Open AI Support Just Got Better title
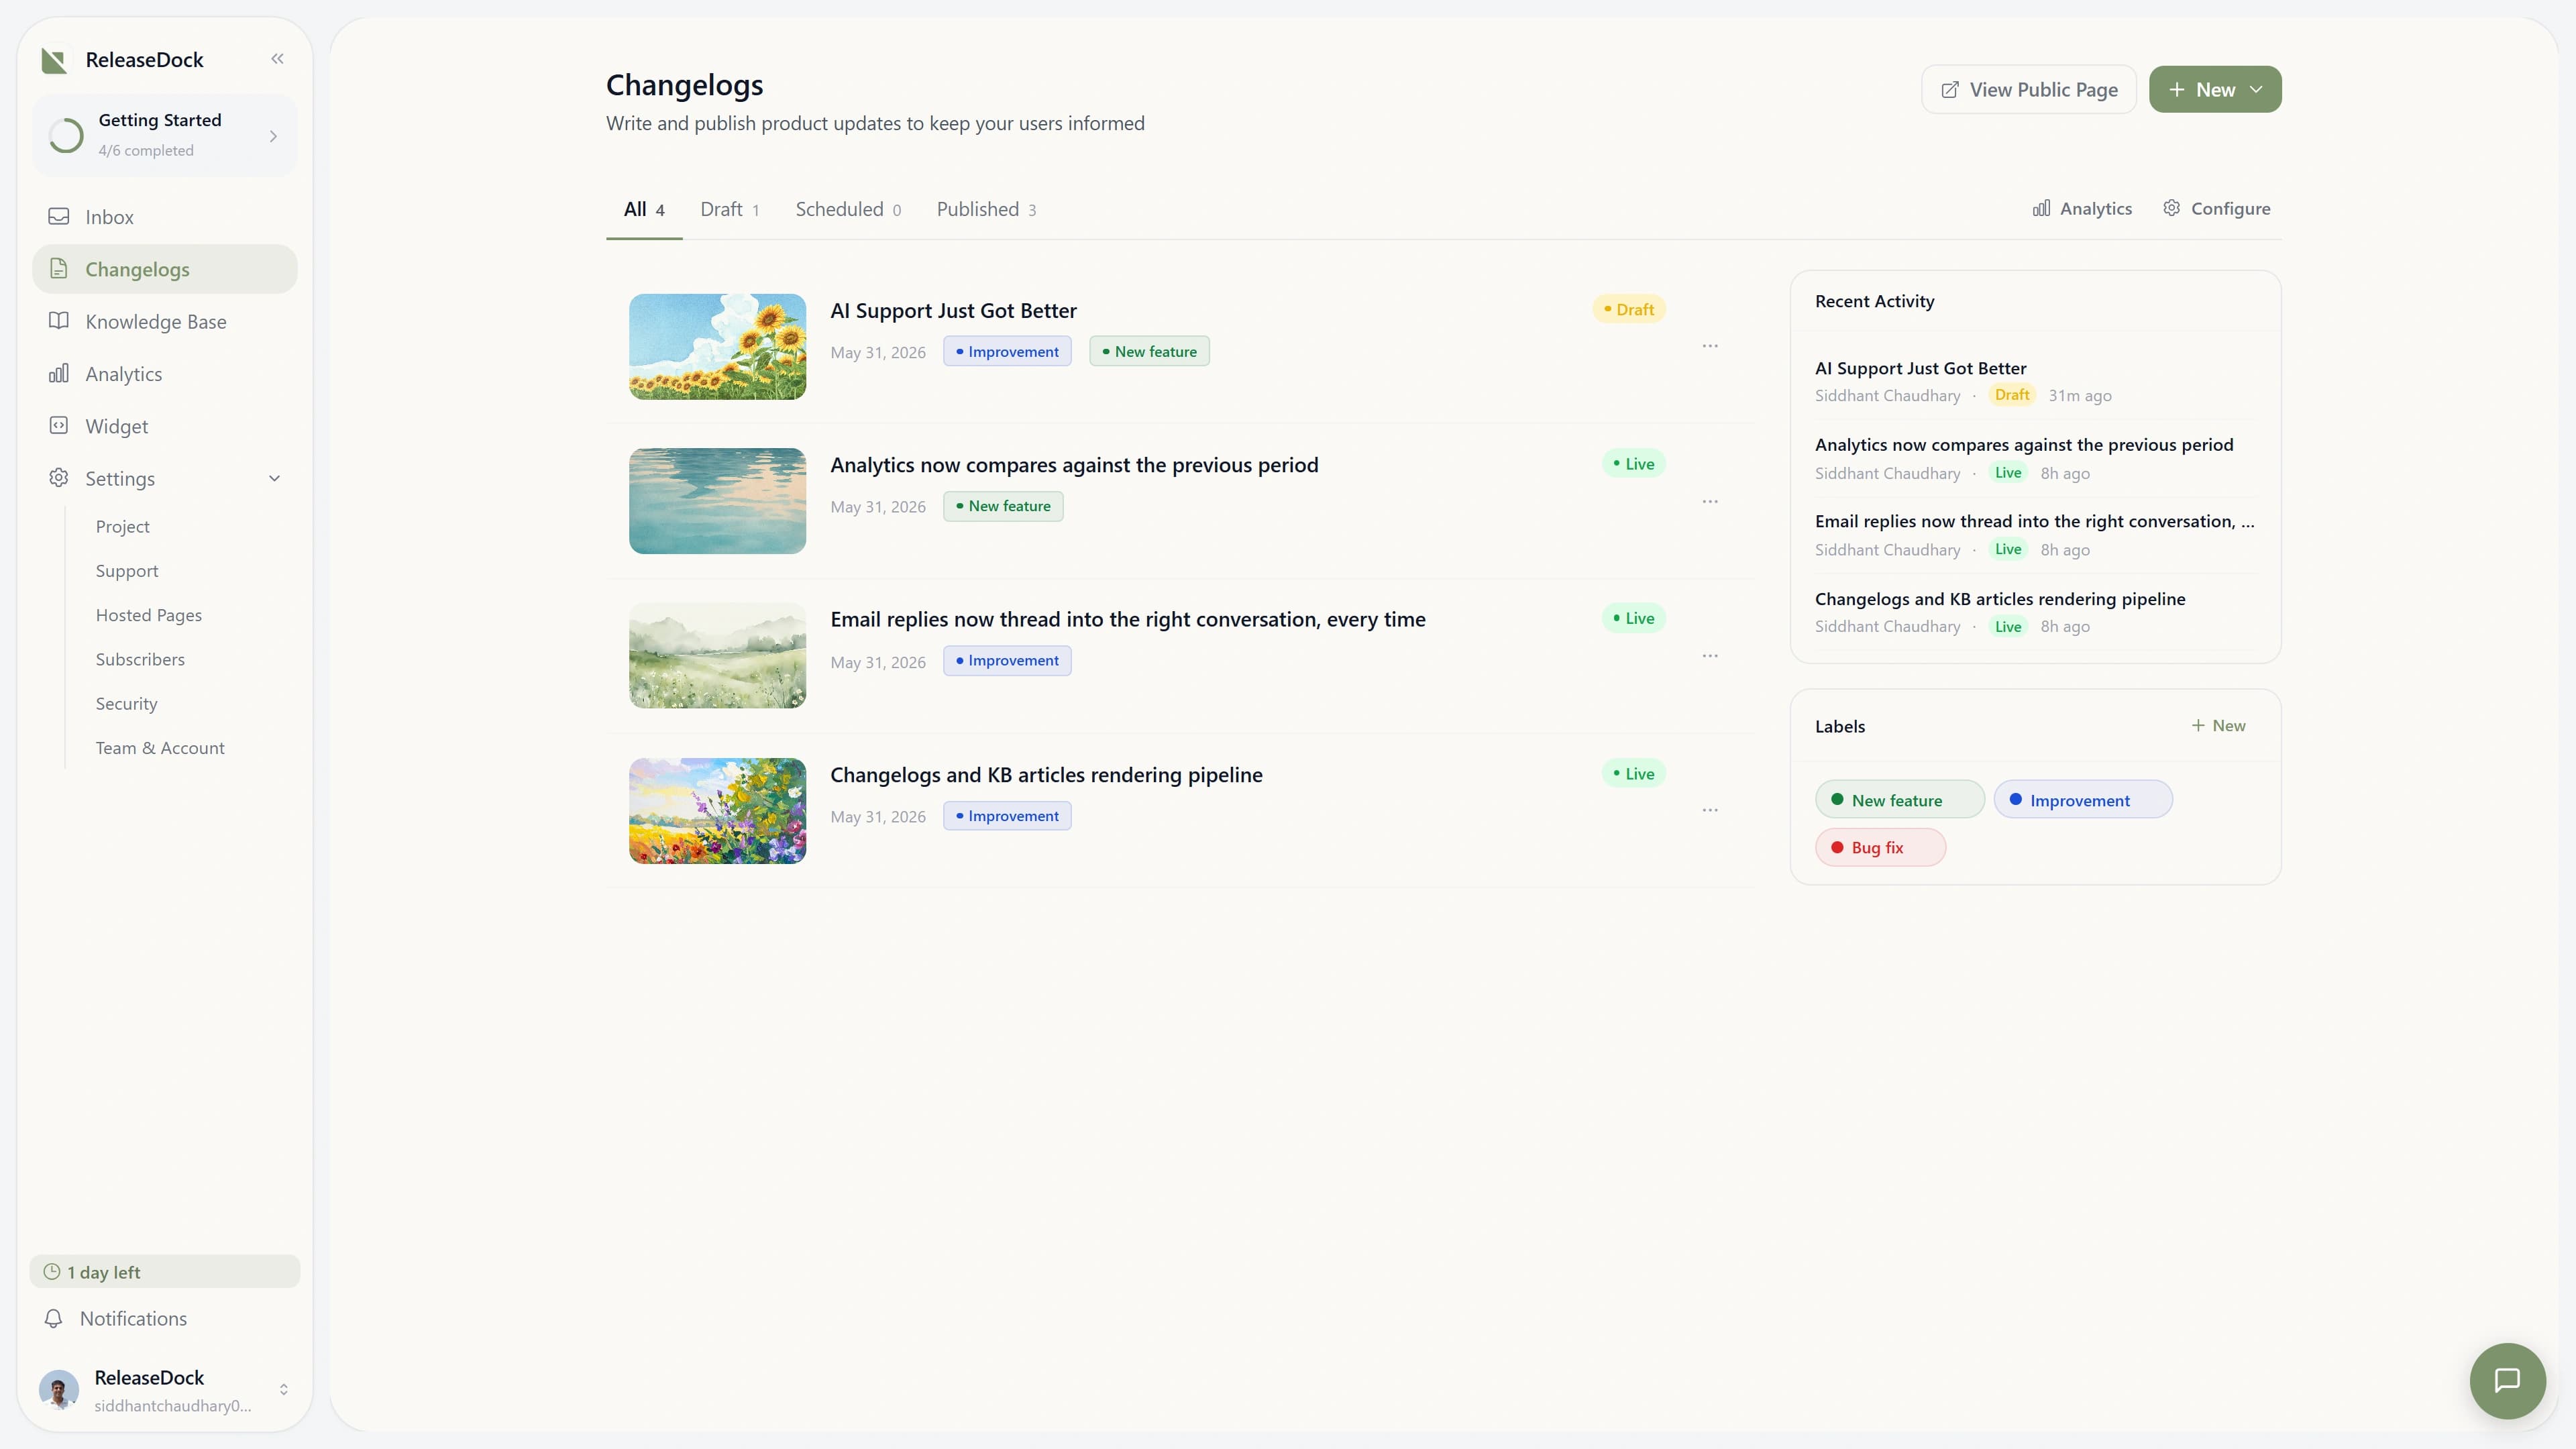This screenshot has width=2576, height=1449. (953, 310)
